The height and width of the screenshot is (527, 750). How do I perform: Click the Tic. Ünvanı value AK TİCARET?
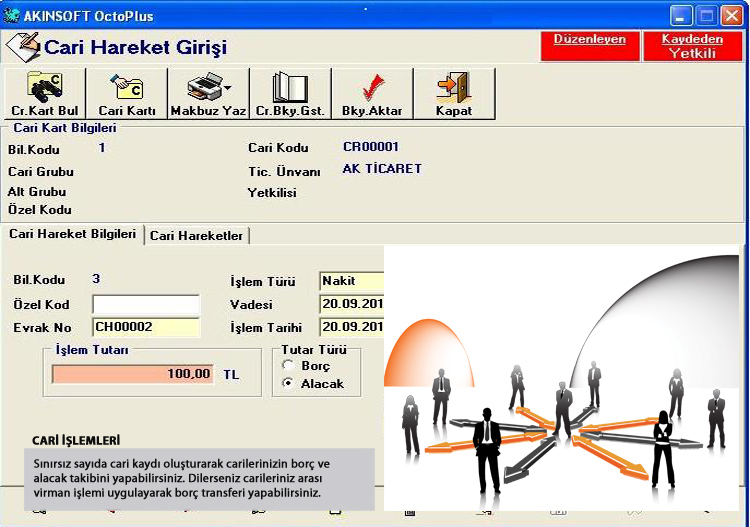point(382,168)
